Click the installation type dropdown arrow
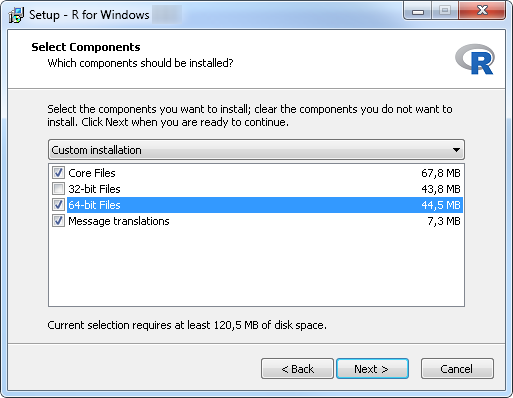 point(456,150)
